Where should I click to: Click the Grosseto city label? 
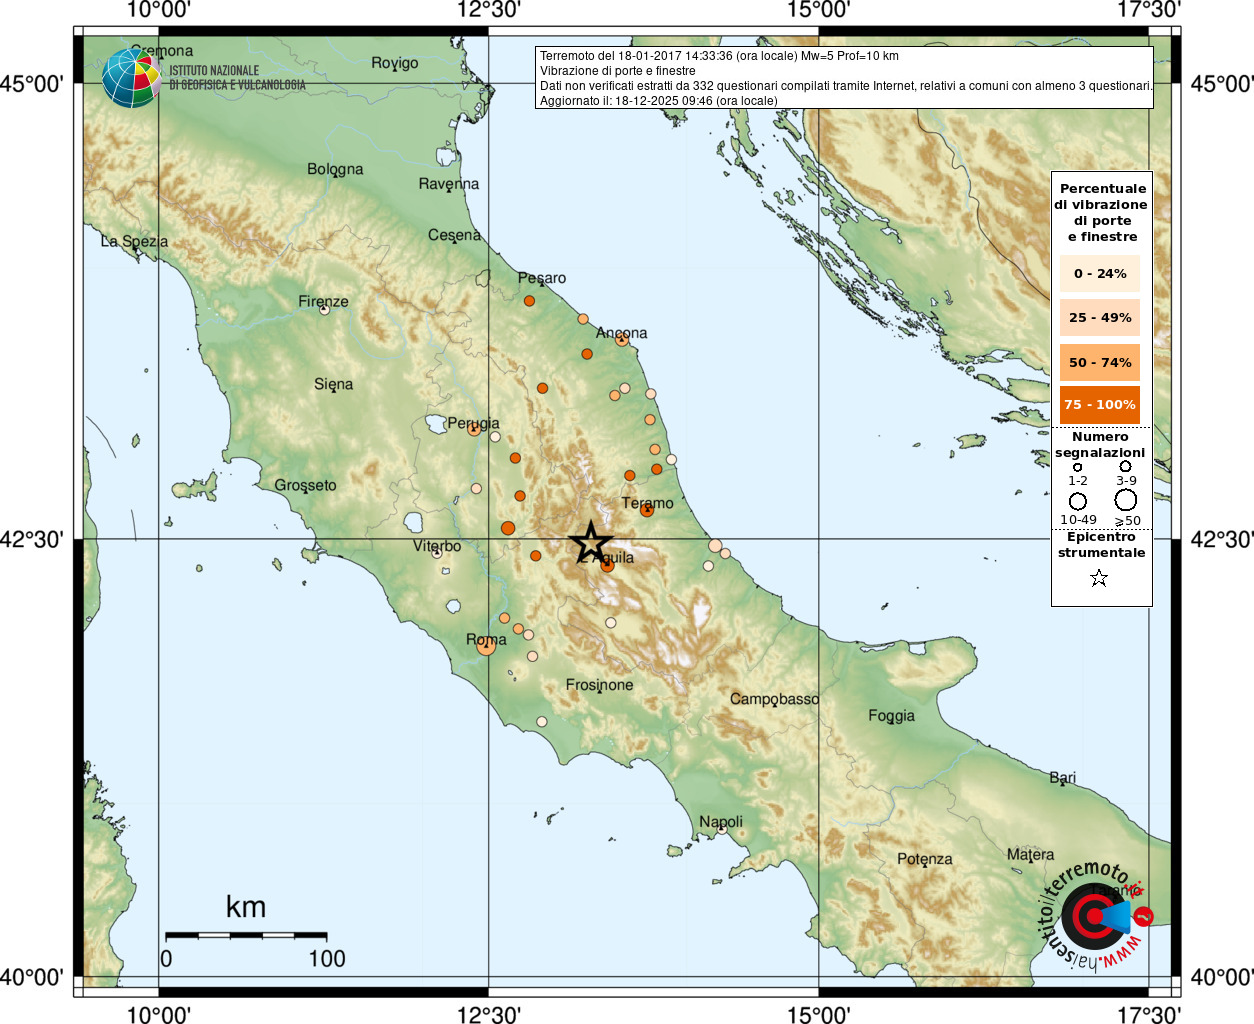tap(305, 485)
